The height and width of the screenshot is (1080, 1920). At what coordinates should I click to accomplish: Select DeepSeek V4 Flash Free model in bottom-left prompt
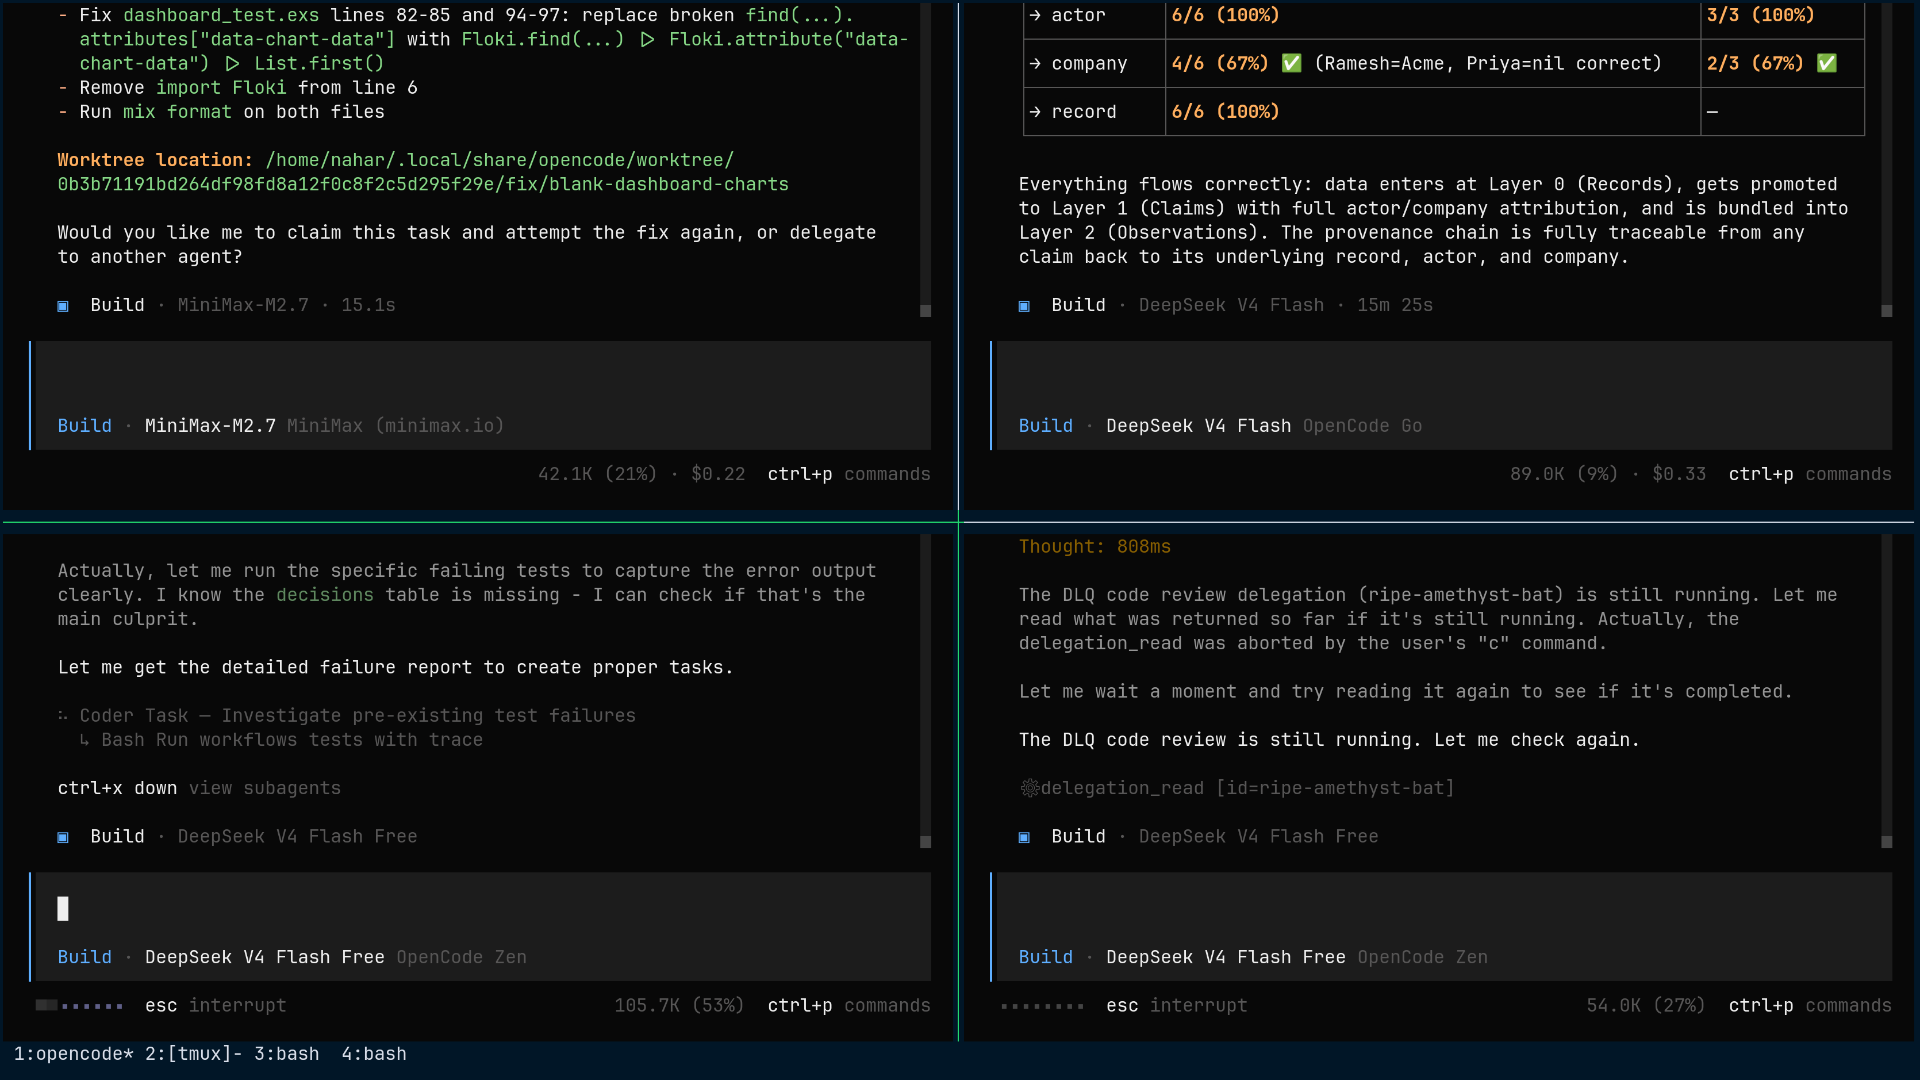pos(265,957)
